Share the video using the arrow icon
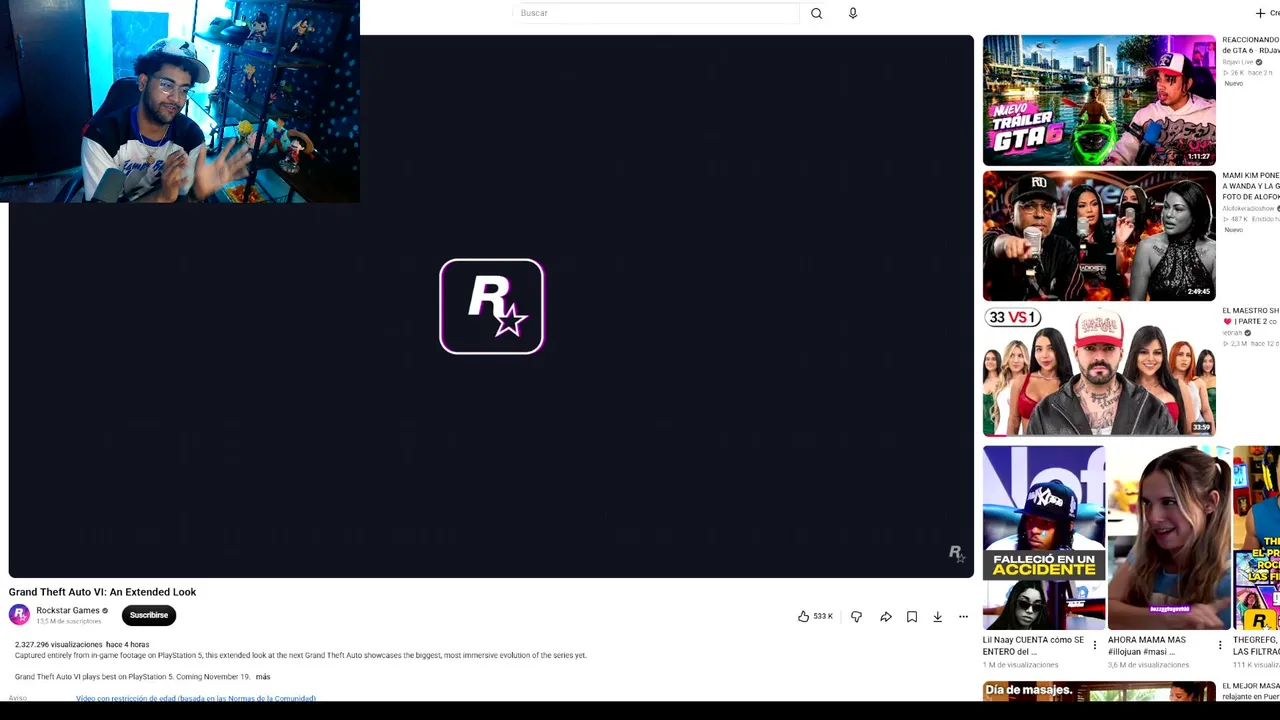 [x=886, y=617]
